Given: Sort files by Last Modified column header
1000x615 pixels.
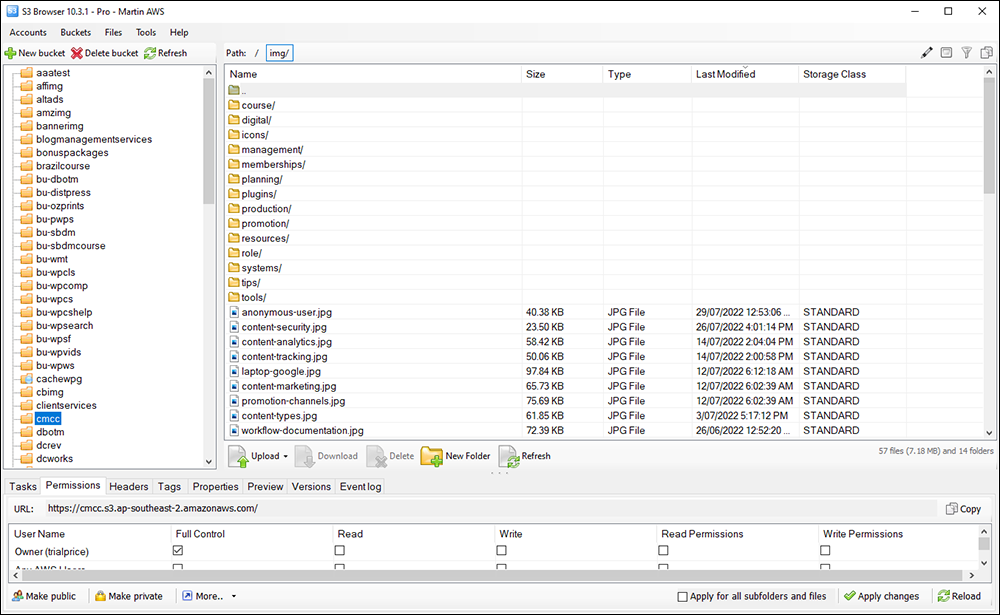Looking at the screenshot, I should click(745, 74).
